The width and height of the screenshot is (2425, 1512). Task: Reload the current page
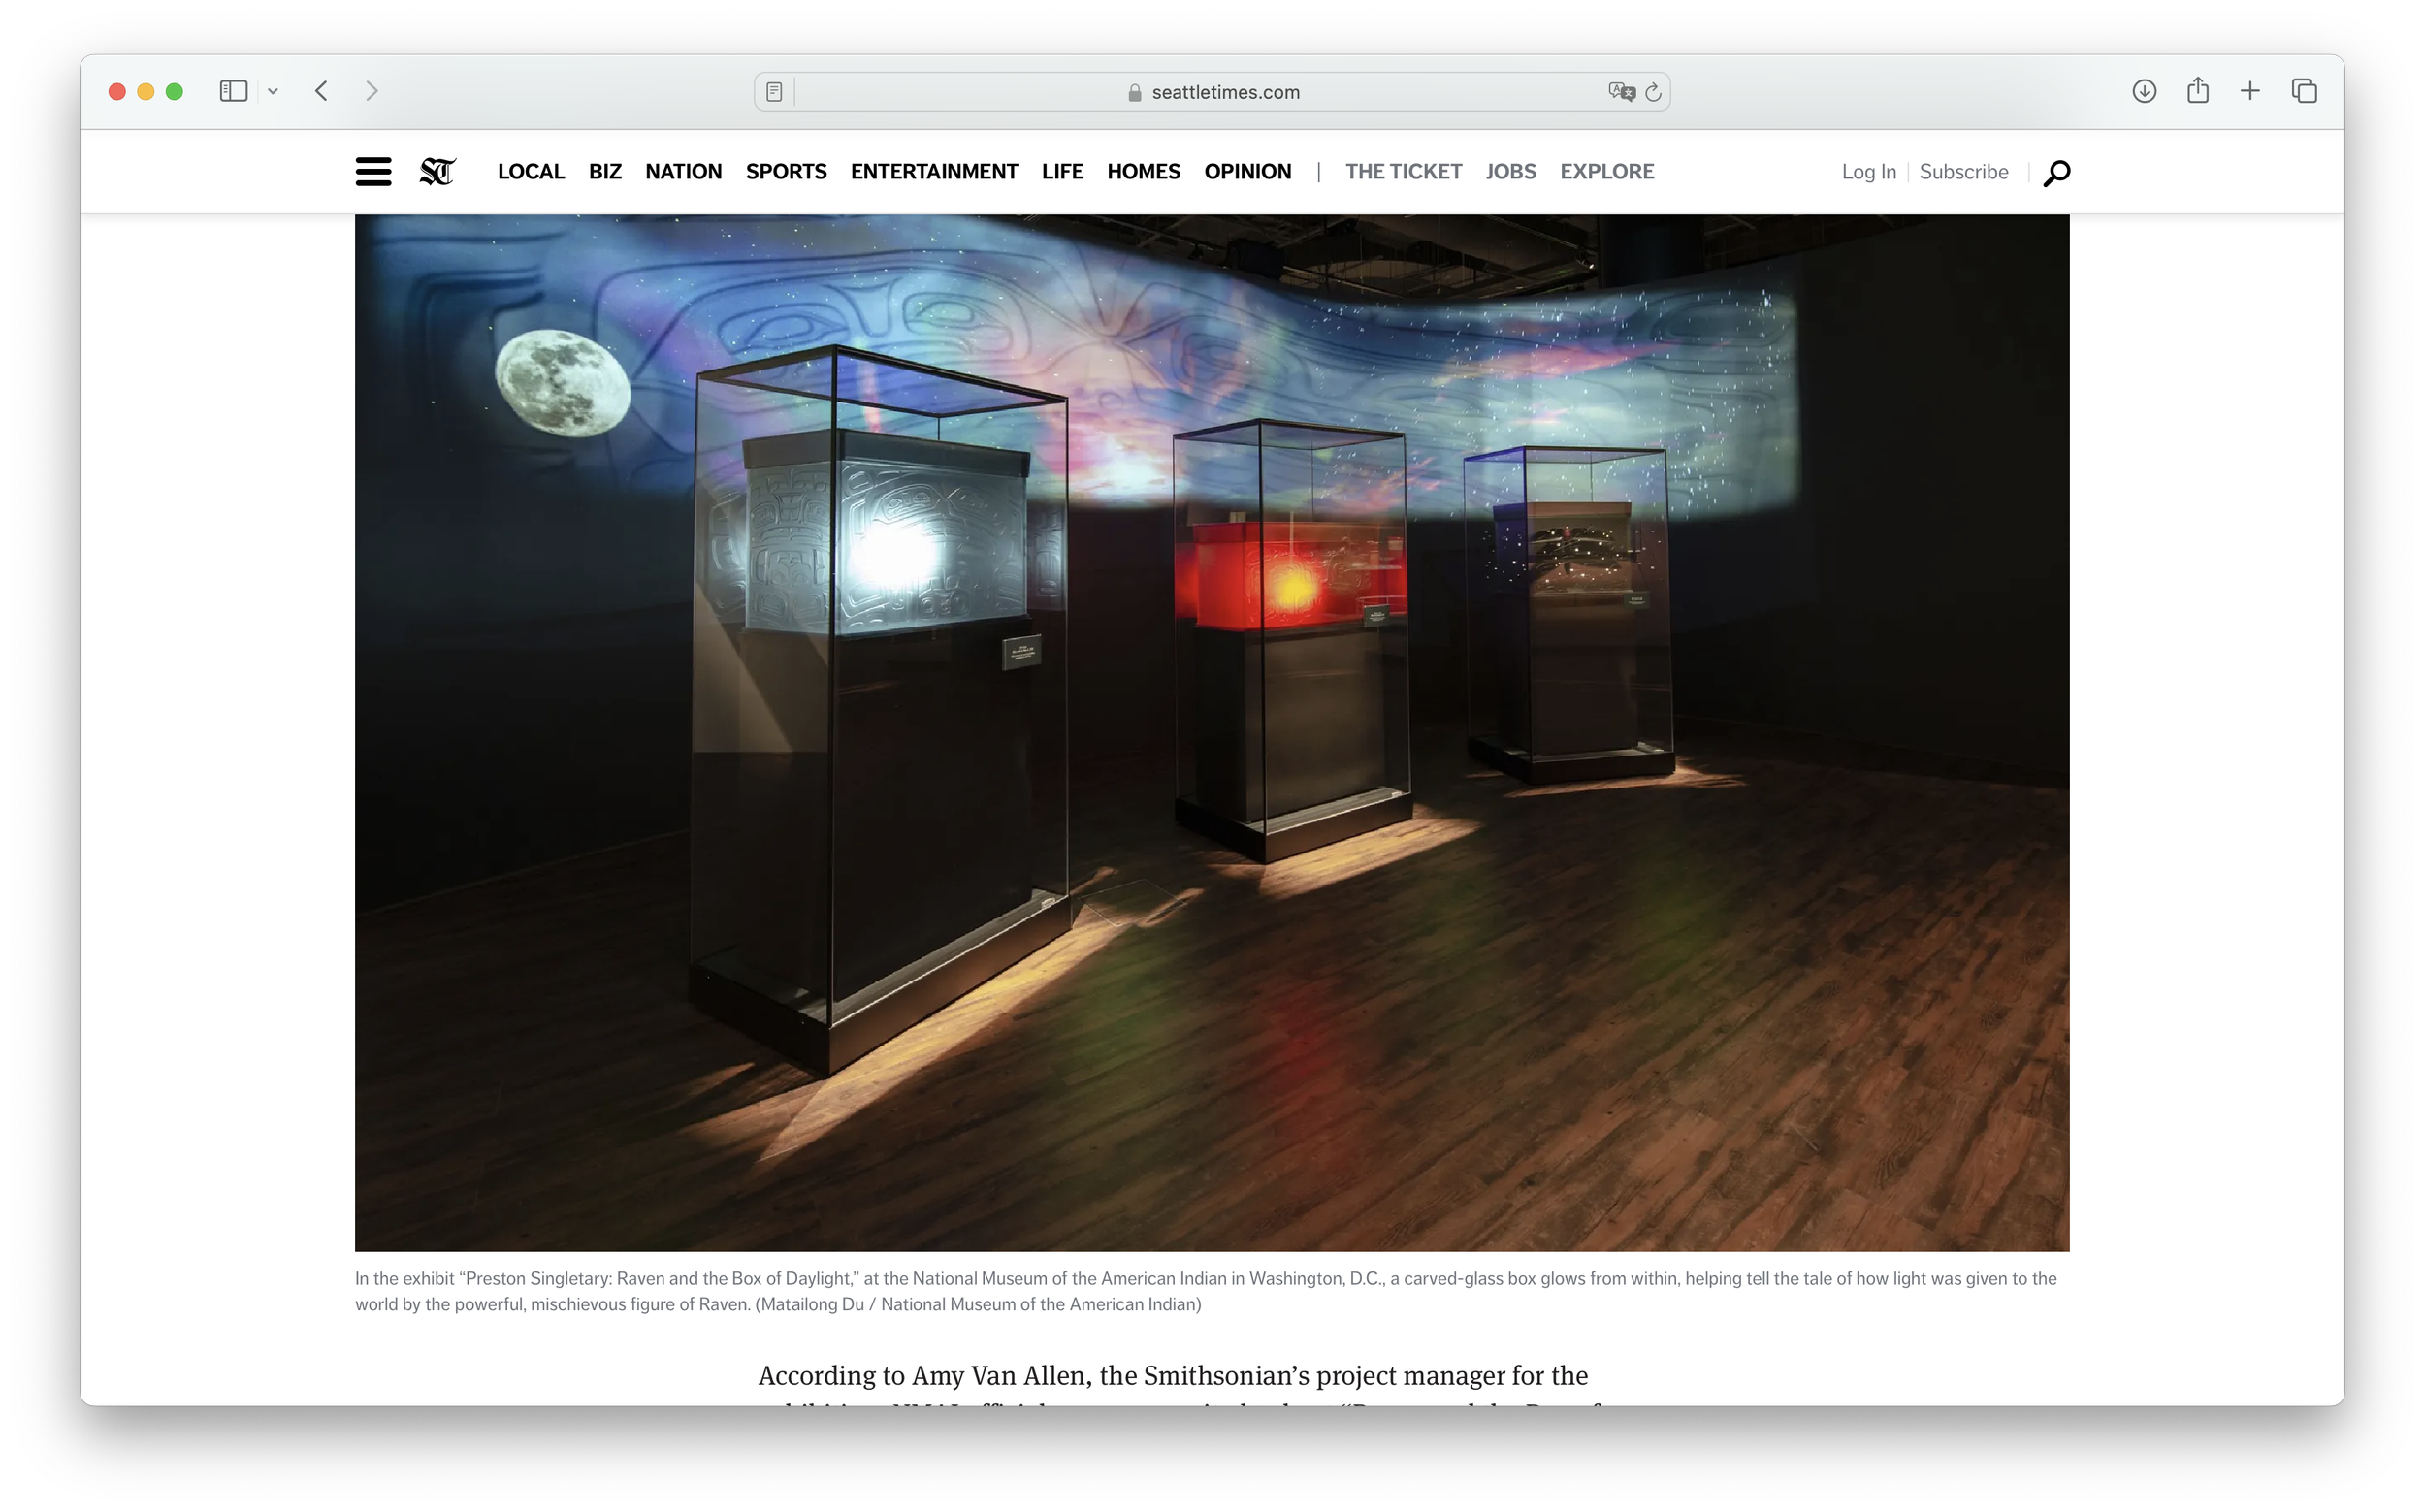coord(1652,91)
